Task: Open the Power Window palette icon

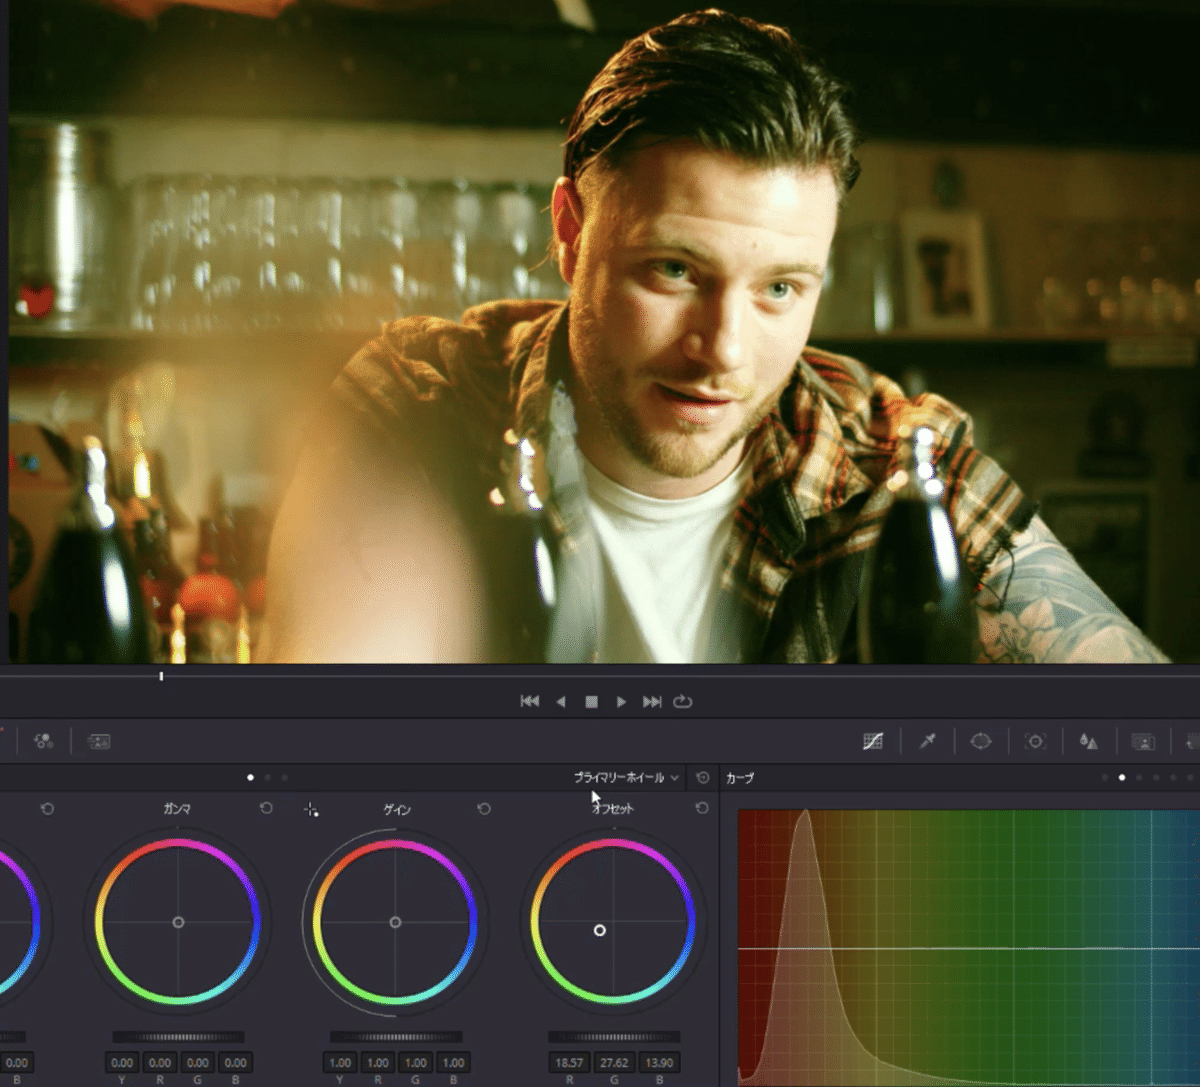Action: pos(981,741)
